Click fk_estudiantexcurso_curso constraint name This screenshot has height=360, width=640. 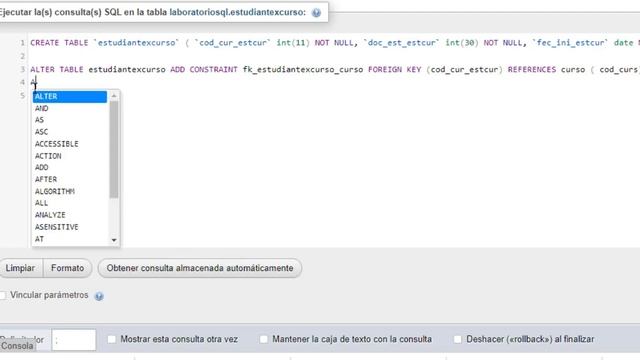click(x=303, y=69)
